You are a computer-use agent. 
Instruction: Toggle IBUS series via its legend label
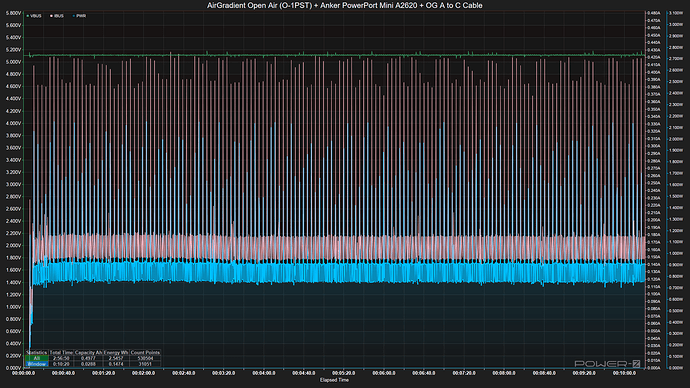59,16
